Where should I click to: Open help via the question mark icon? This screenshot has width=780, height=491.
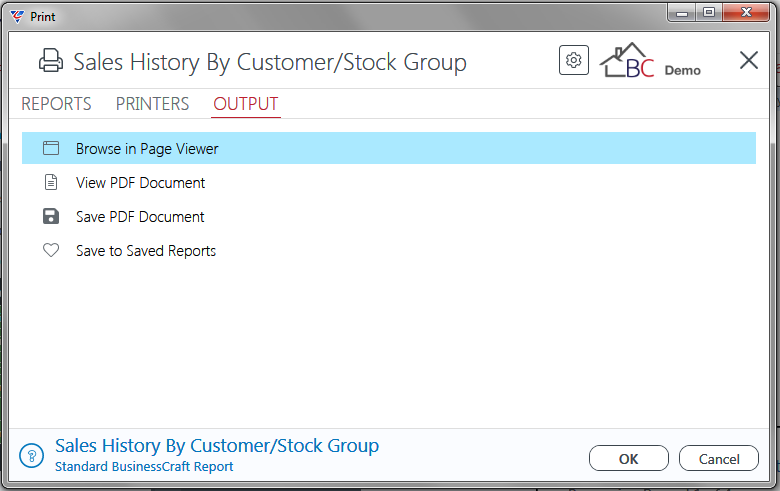pyautogui.click(x=32, y=456)
